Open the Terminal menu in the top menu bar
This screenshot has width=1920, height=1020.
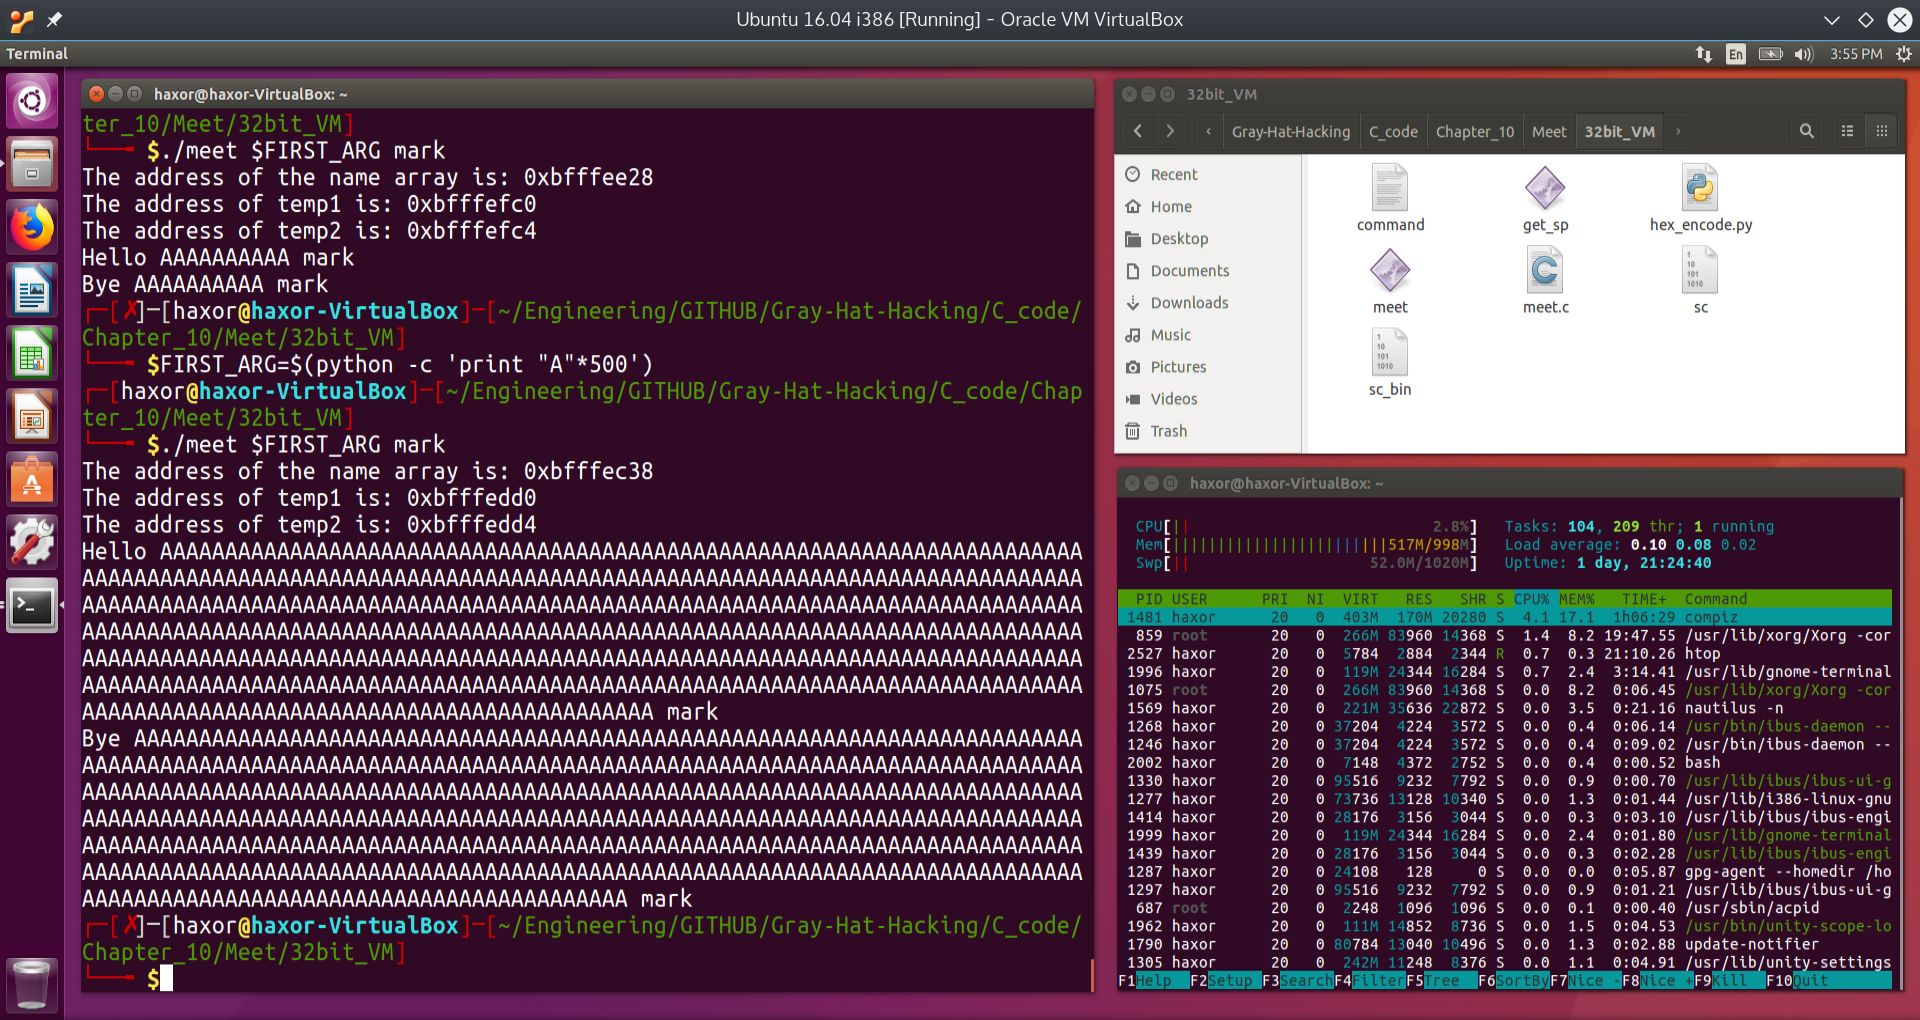click(x=38, y=54)
